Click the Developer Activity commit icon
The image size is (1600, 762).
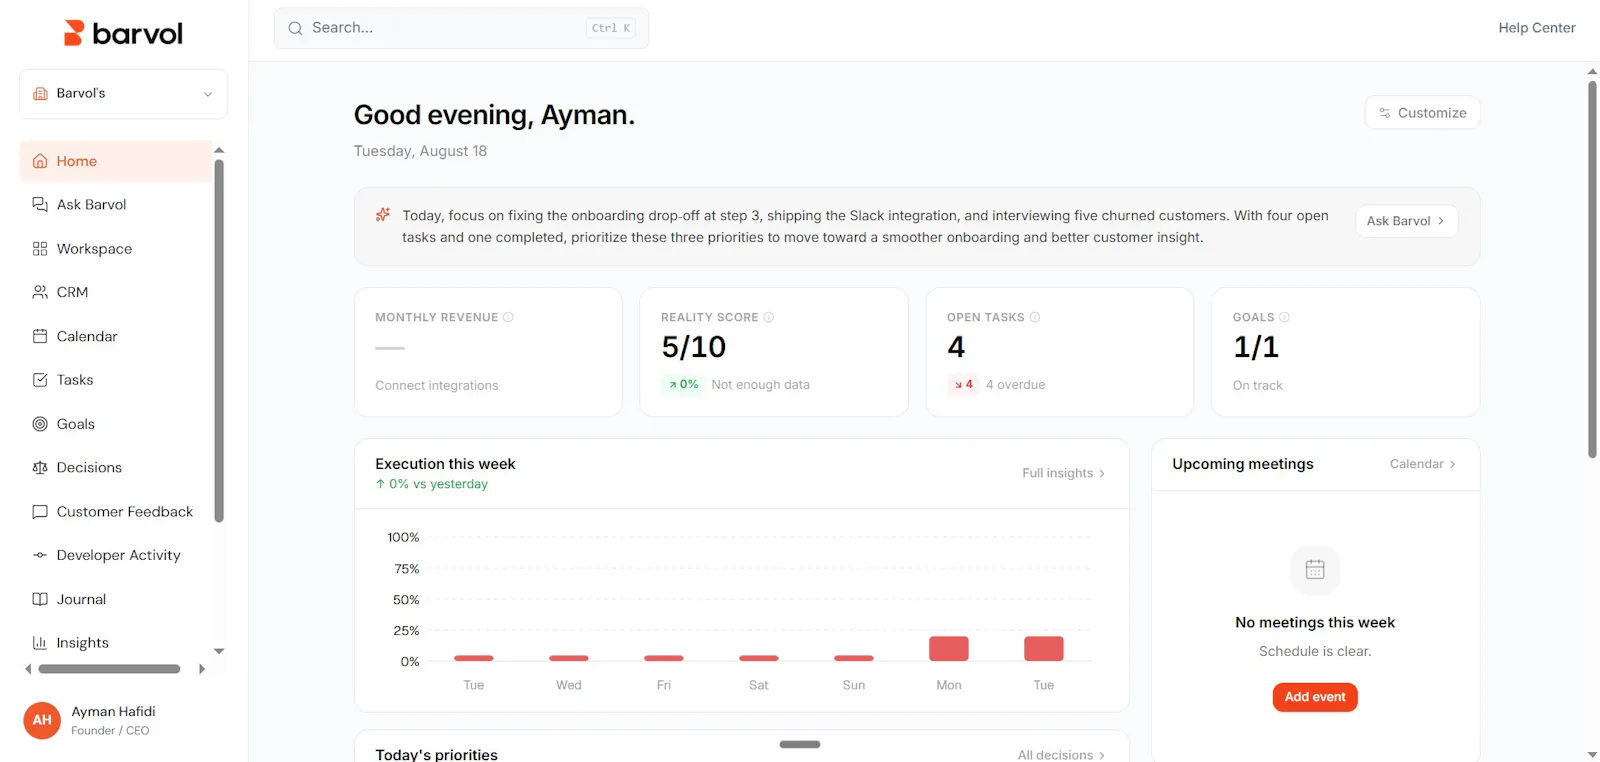click(40, 555)
